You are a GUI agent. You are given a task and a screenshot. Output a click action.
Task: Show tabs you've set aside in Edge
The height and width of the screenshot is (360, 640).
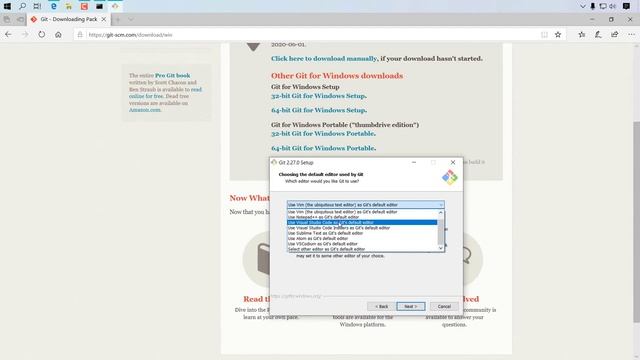click(7, 19)
